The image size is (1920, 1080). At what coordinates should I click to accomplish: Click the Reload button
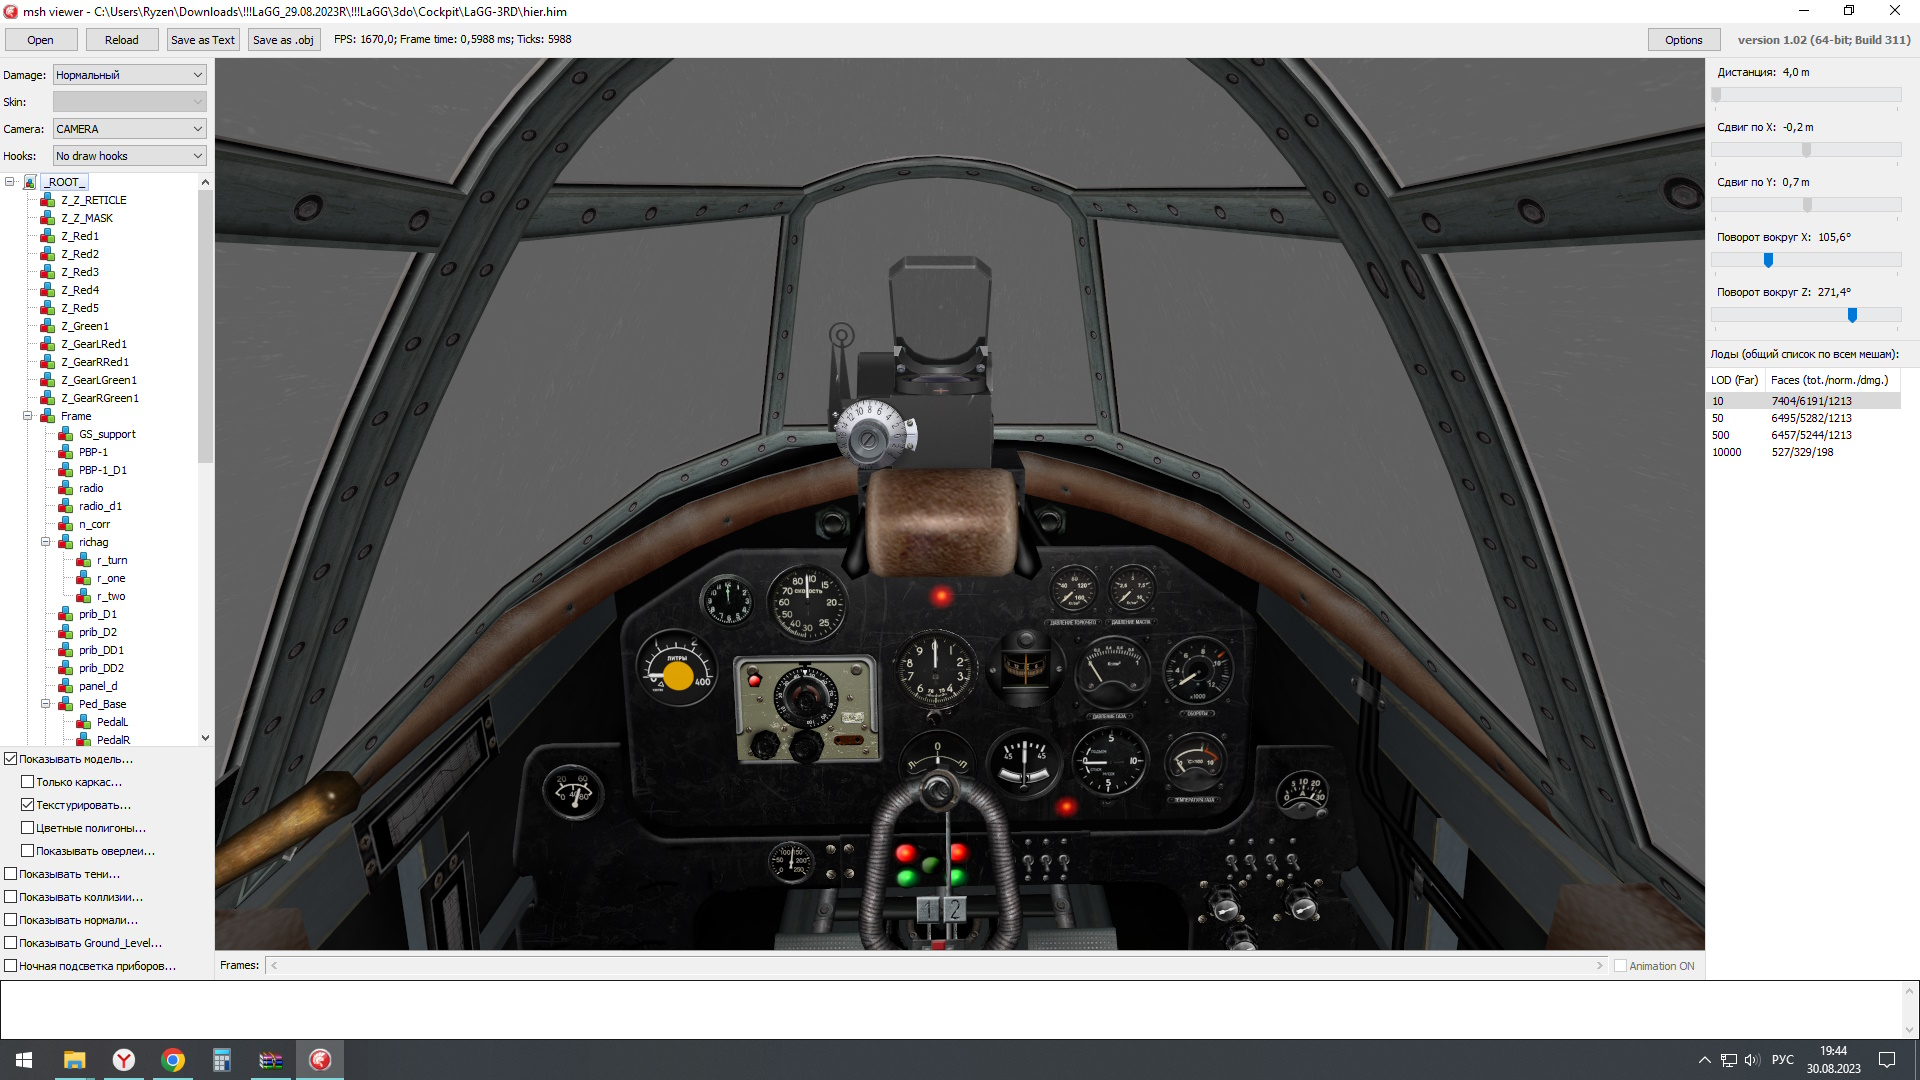pos(121,40)
